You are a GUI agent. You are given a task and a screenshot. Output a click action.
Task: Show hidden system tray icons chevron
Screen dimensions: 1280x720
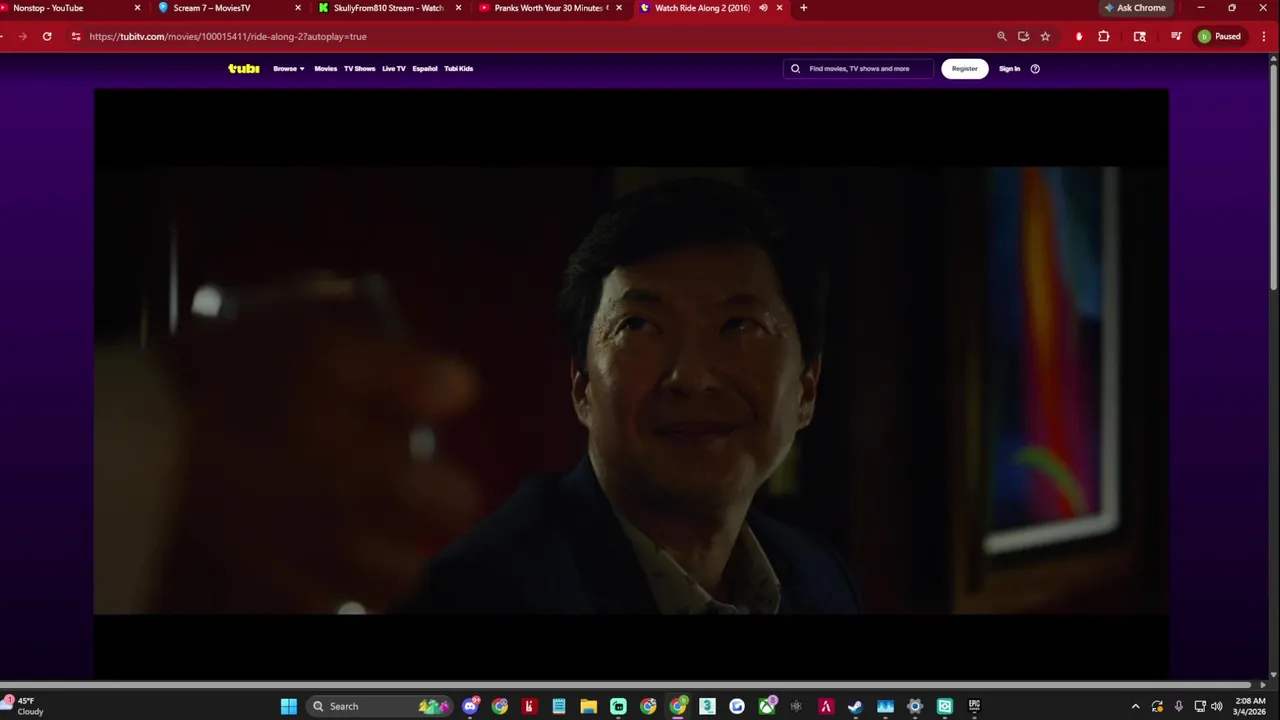coord(1135,706)
